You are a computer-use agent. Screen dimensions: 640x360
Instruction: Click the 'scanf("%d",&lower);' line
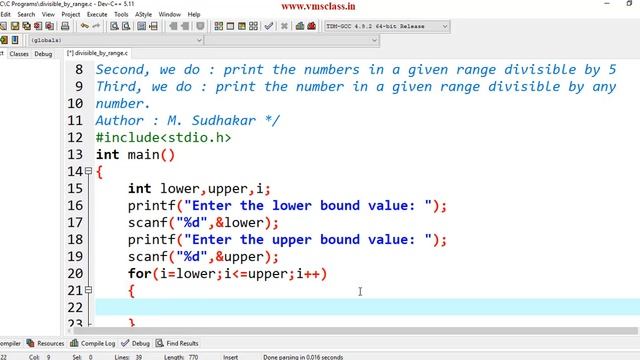tap(203, 223)
